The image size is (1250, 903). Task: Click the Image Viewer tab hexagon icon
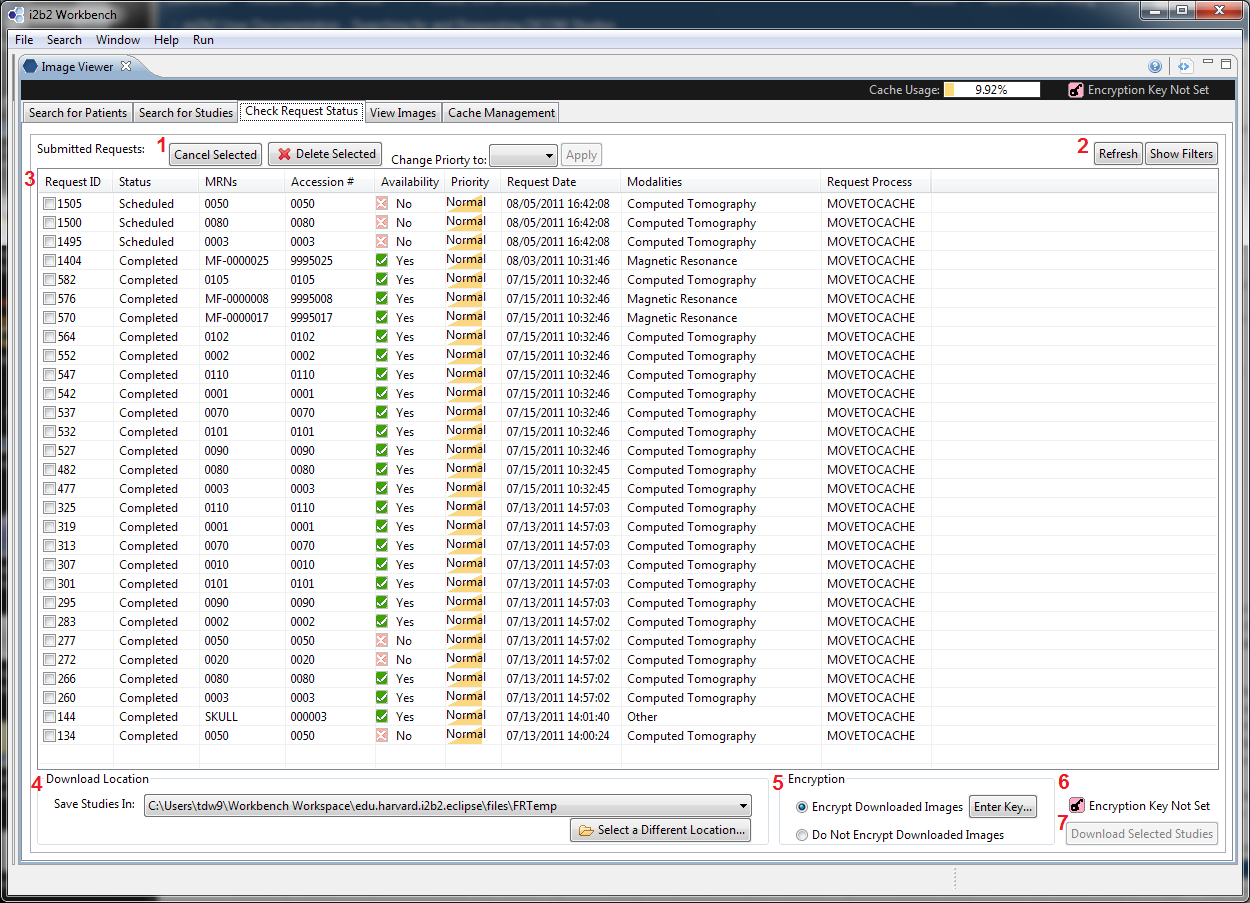coord(30,67)
